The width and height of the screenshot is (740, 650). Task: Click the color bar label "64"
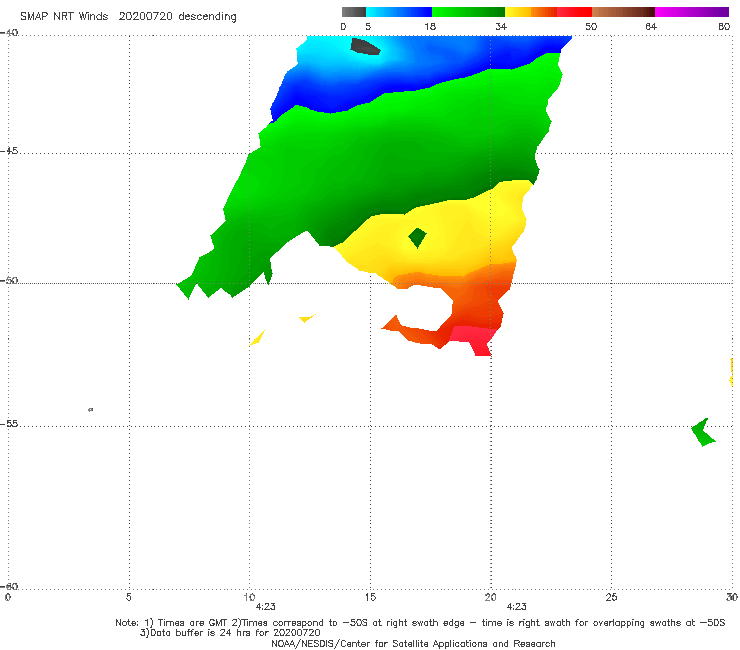[x=651, y=26]
